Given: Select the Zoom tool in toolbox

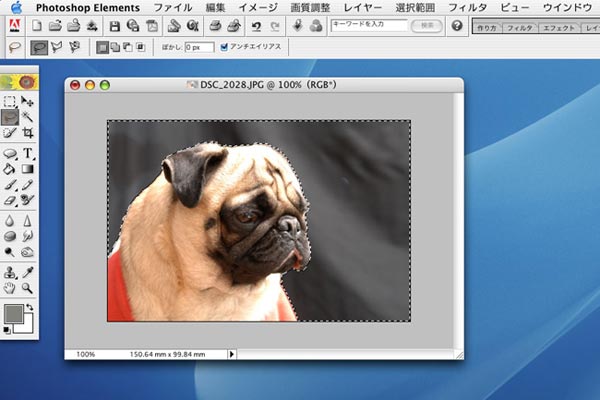Looking at the screenshot, I should click(x=27, y=288).
